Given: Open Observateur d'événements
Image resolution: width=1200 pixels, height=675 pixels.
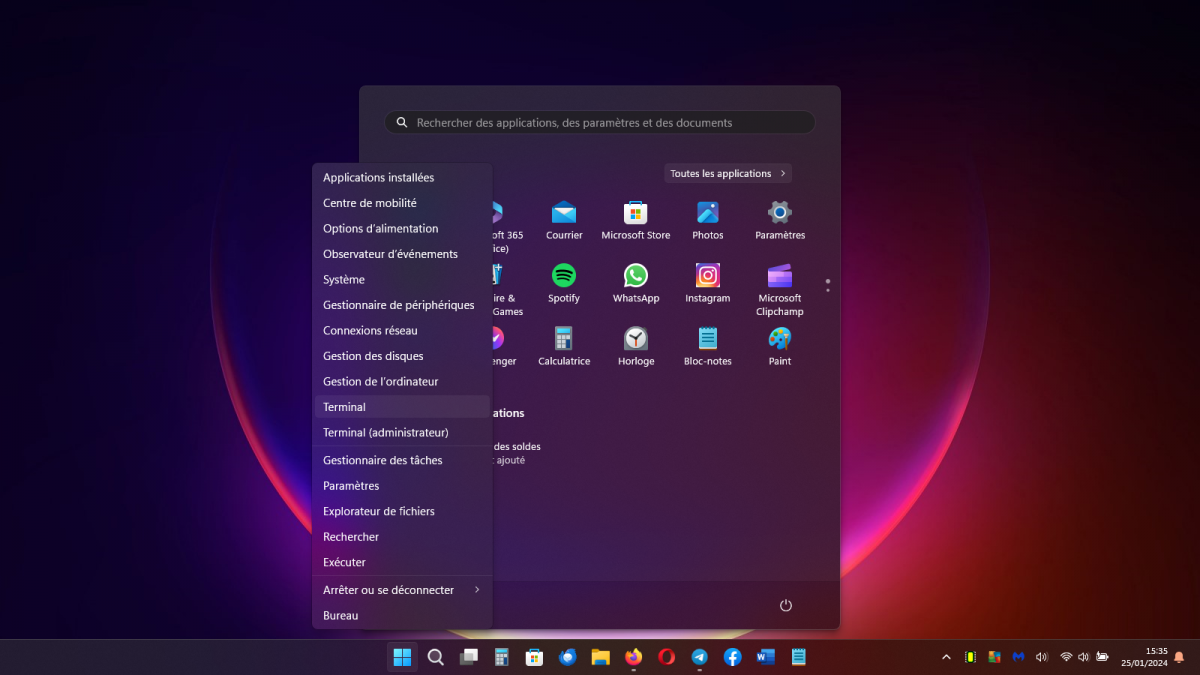Looking at the screenshot, I should point(402,254).
